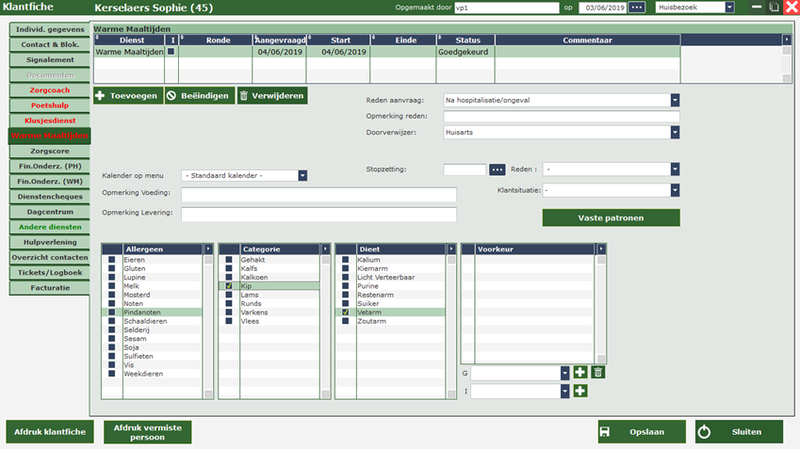
Task: Click the green plus next to G dropdown
Action: pos(581,372)
